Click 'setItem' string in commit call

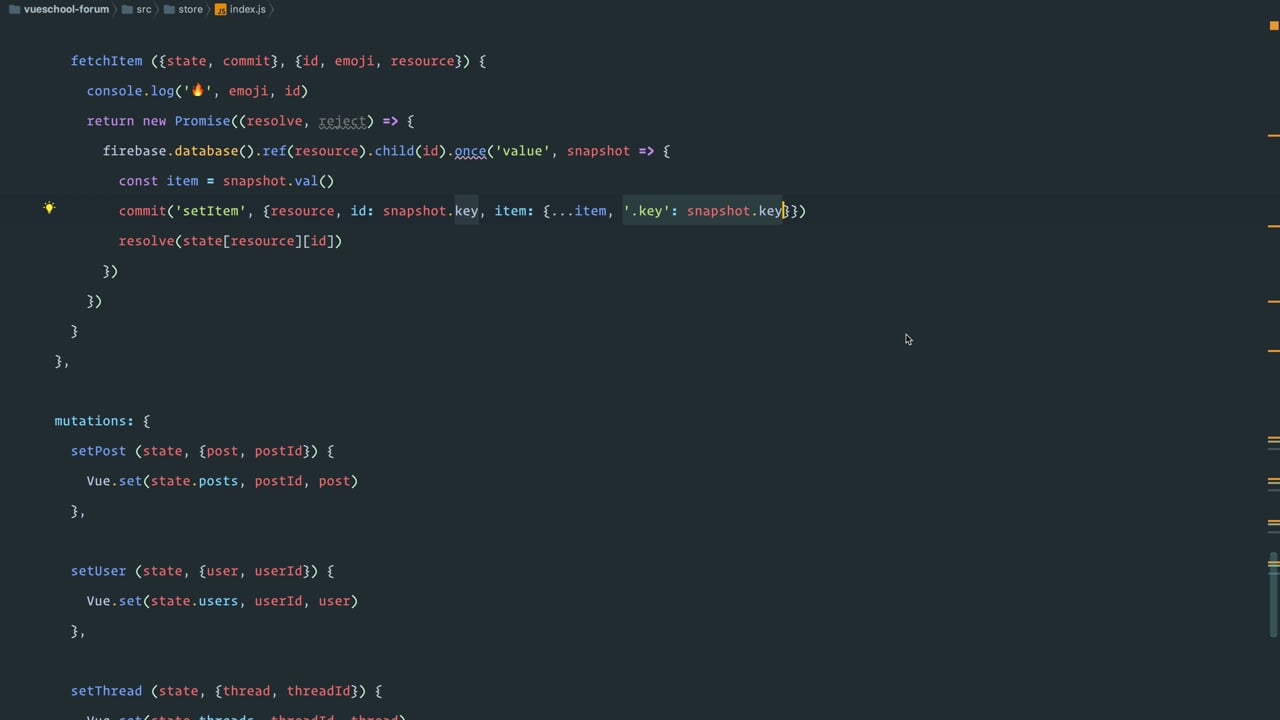pyautogui.click(x=211, y=211)
